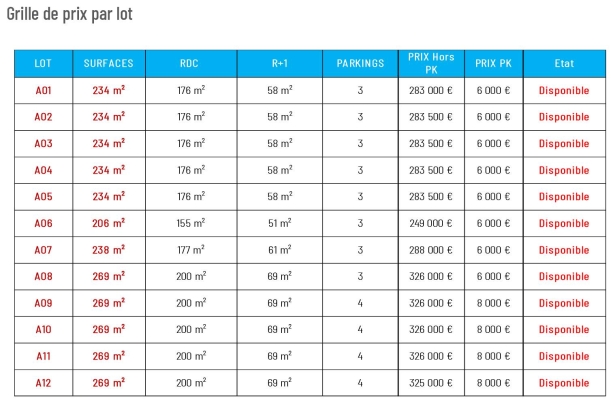Image resolution: width=611 pixels, height=401 pixels.
Task: Select lot A12 cell
Action: (x=43, y=383)
